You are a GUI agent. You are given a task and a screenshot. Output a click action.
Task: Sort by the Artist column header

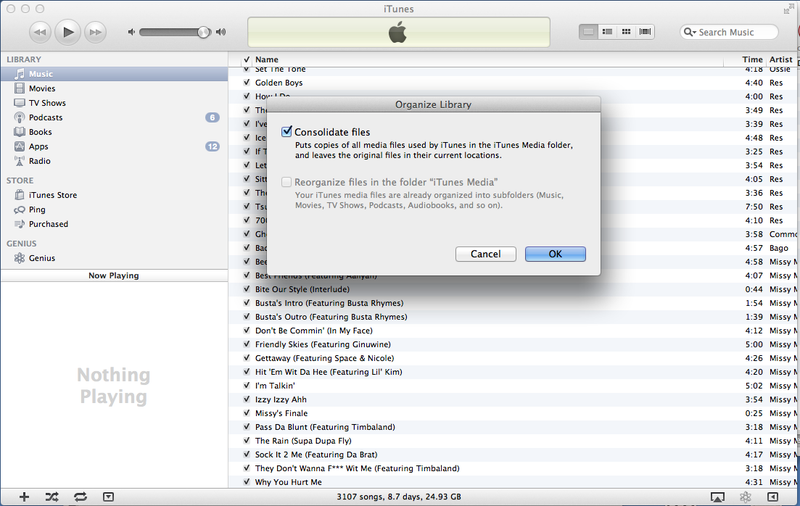(x=781, y=60)
